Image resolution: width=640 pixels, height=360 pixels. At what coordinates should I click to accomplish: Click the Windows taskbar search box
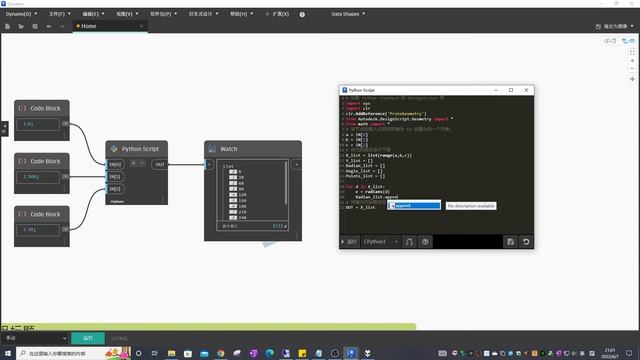(73, 353)
